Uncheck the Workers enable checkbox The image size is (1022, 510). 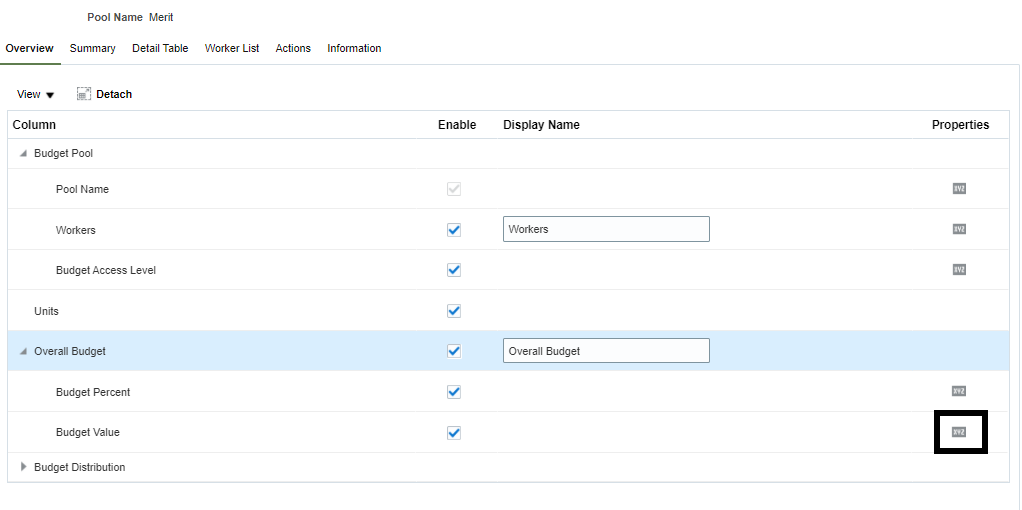pyautogui.click(x=454, y=229)
